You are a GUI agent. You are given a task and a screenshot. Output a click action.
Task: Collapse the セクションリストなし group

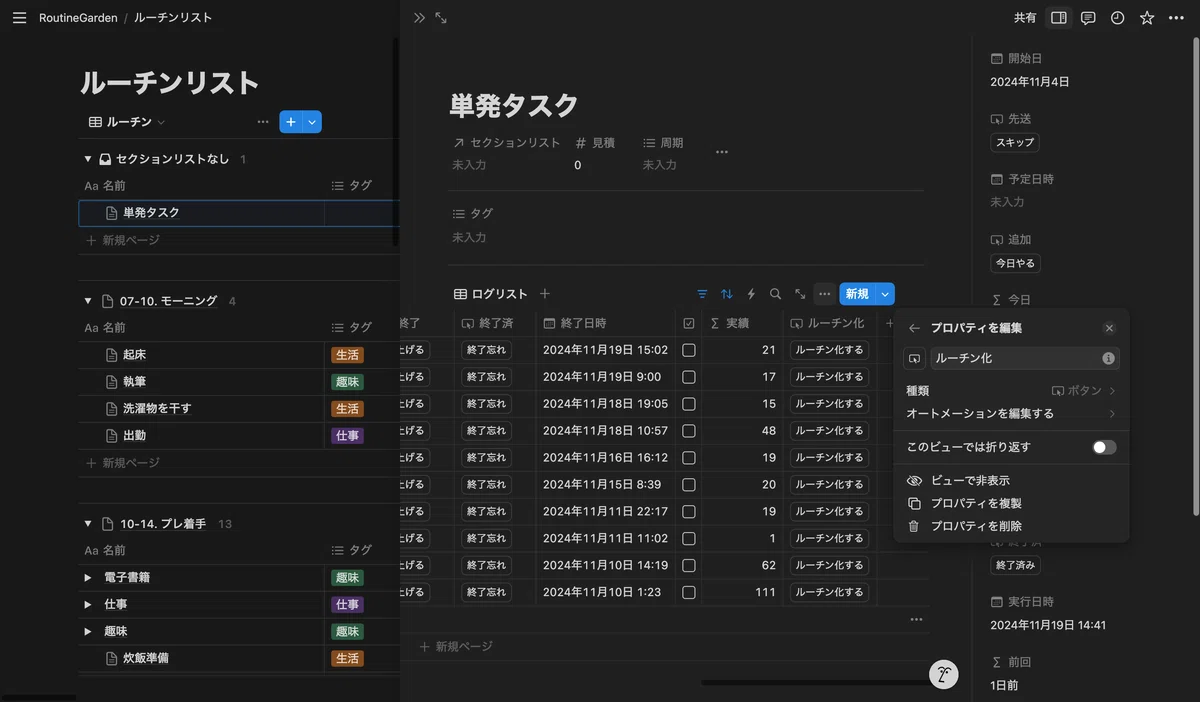88,159
